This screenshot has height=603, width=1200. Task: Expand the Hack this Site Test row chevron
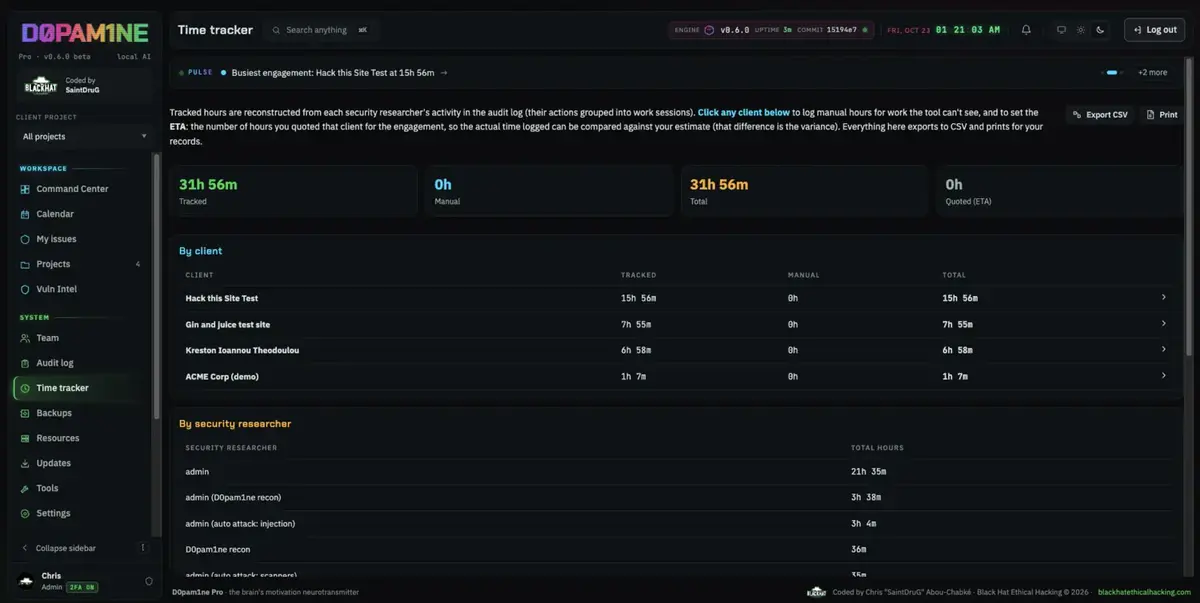click(x=1163, y=298)
